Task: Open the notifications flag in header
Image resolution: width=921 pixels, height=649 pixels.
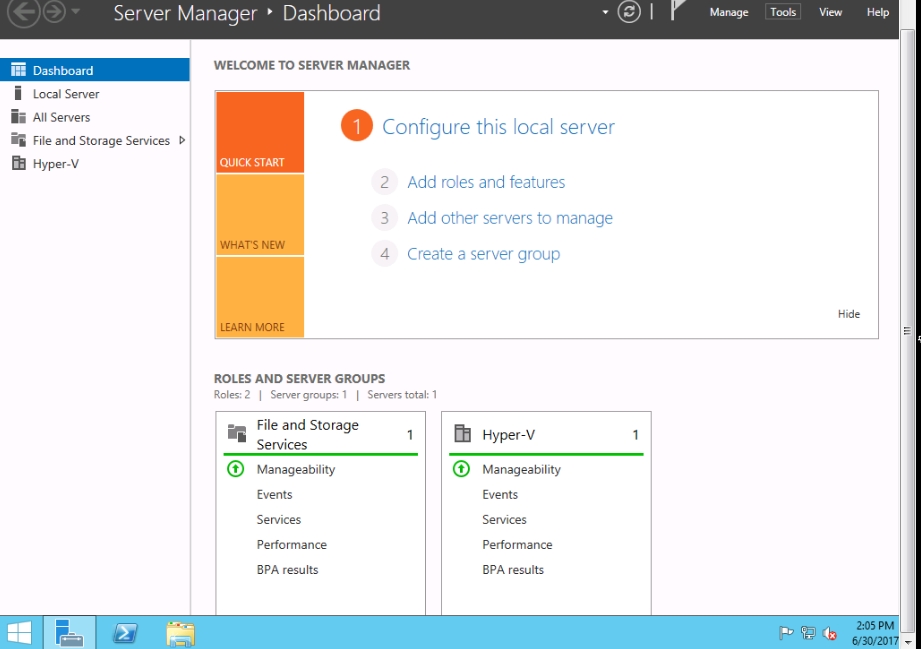Action: pyautogui.click(x=677, y=10)
